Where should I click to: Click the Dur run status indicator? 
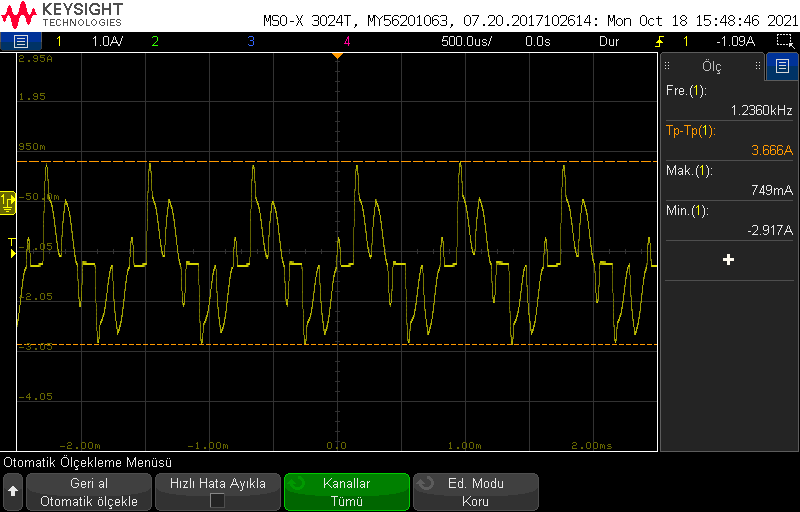coord(609,42)
